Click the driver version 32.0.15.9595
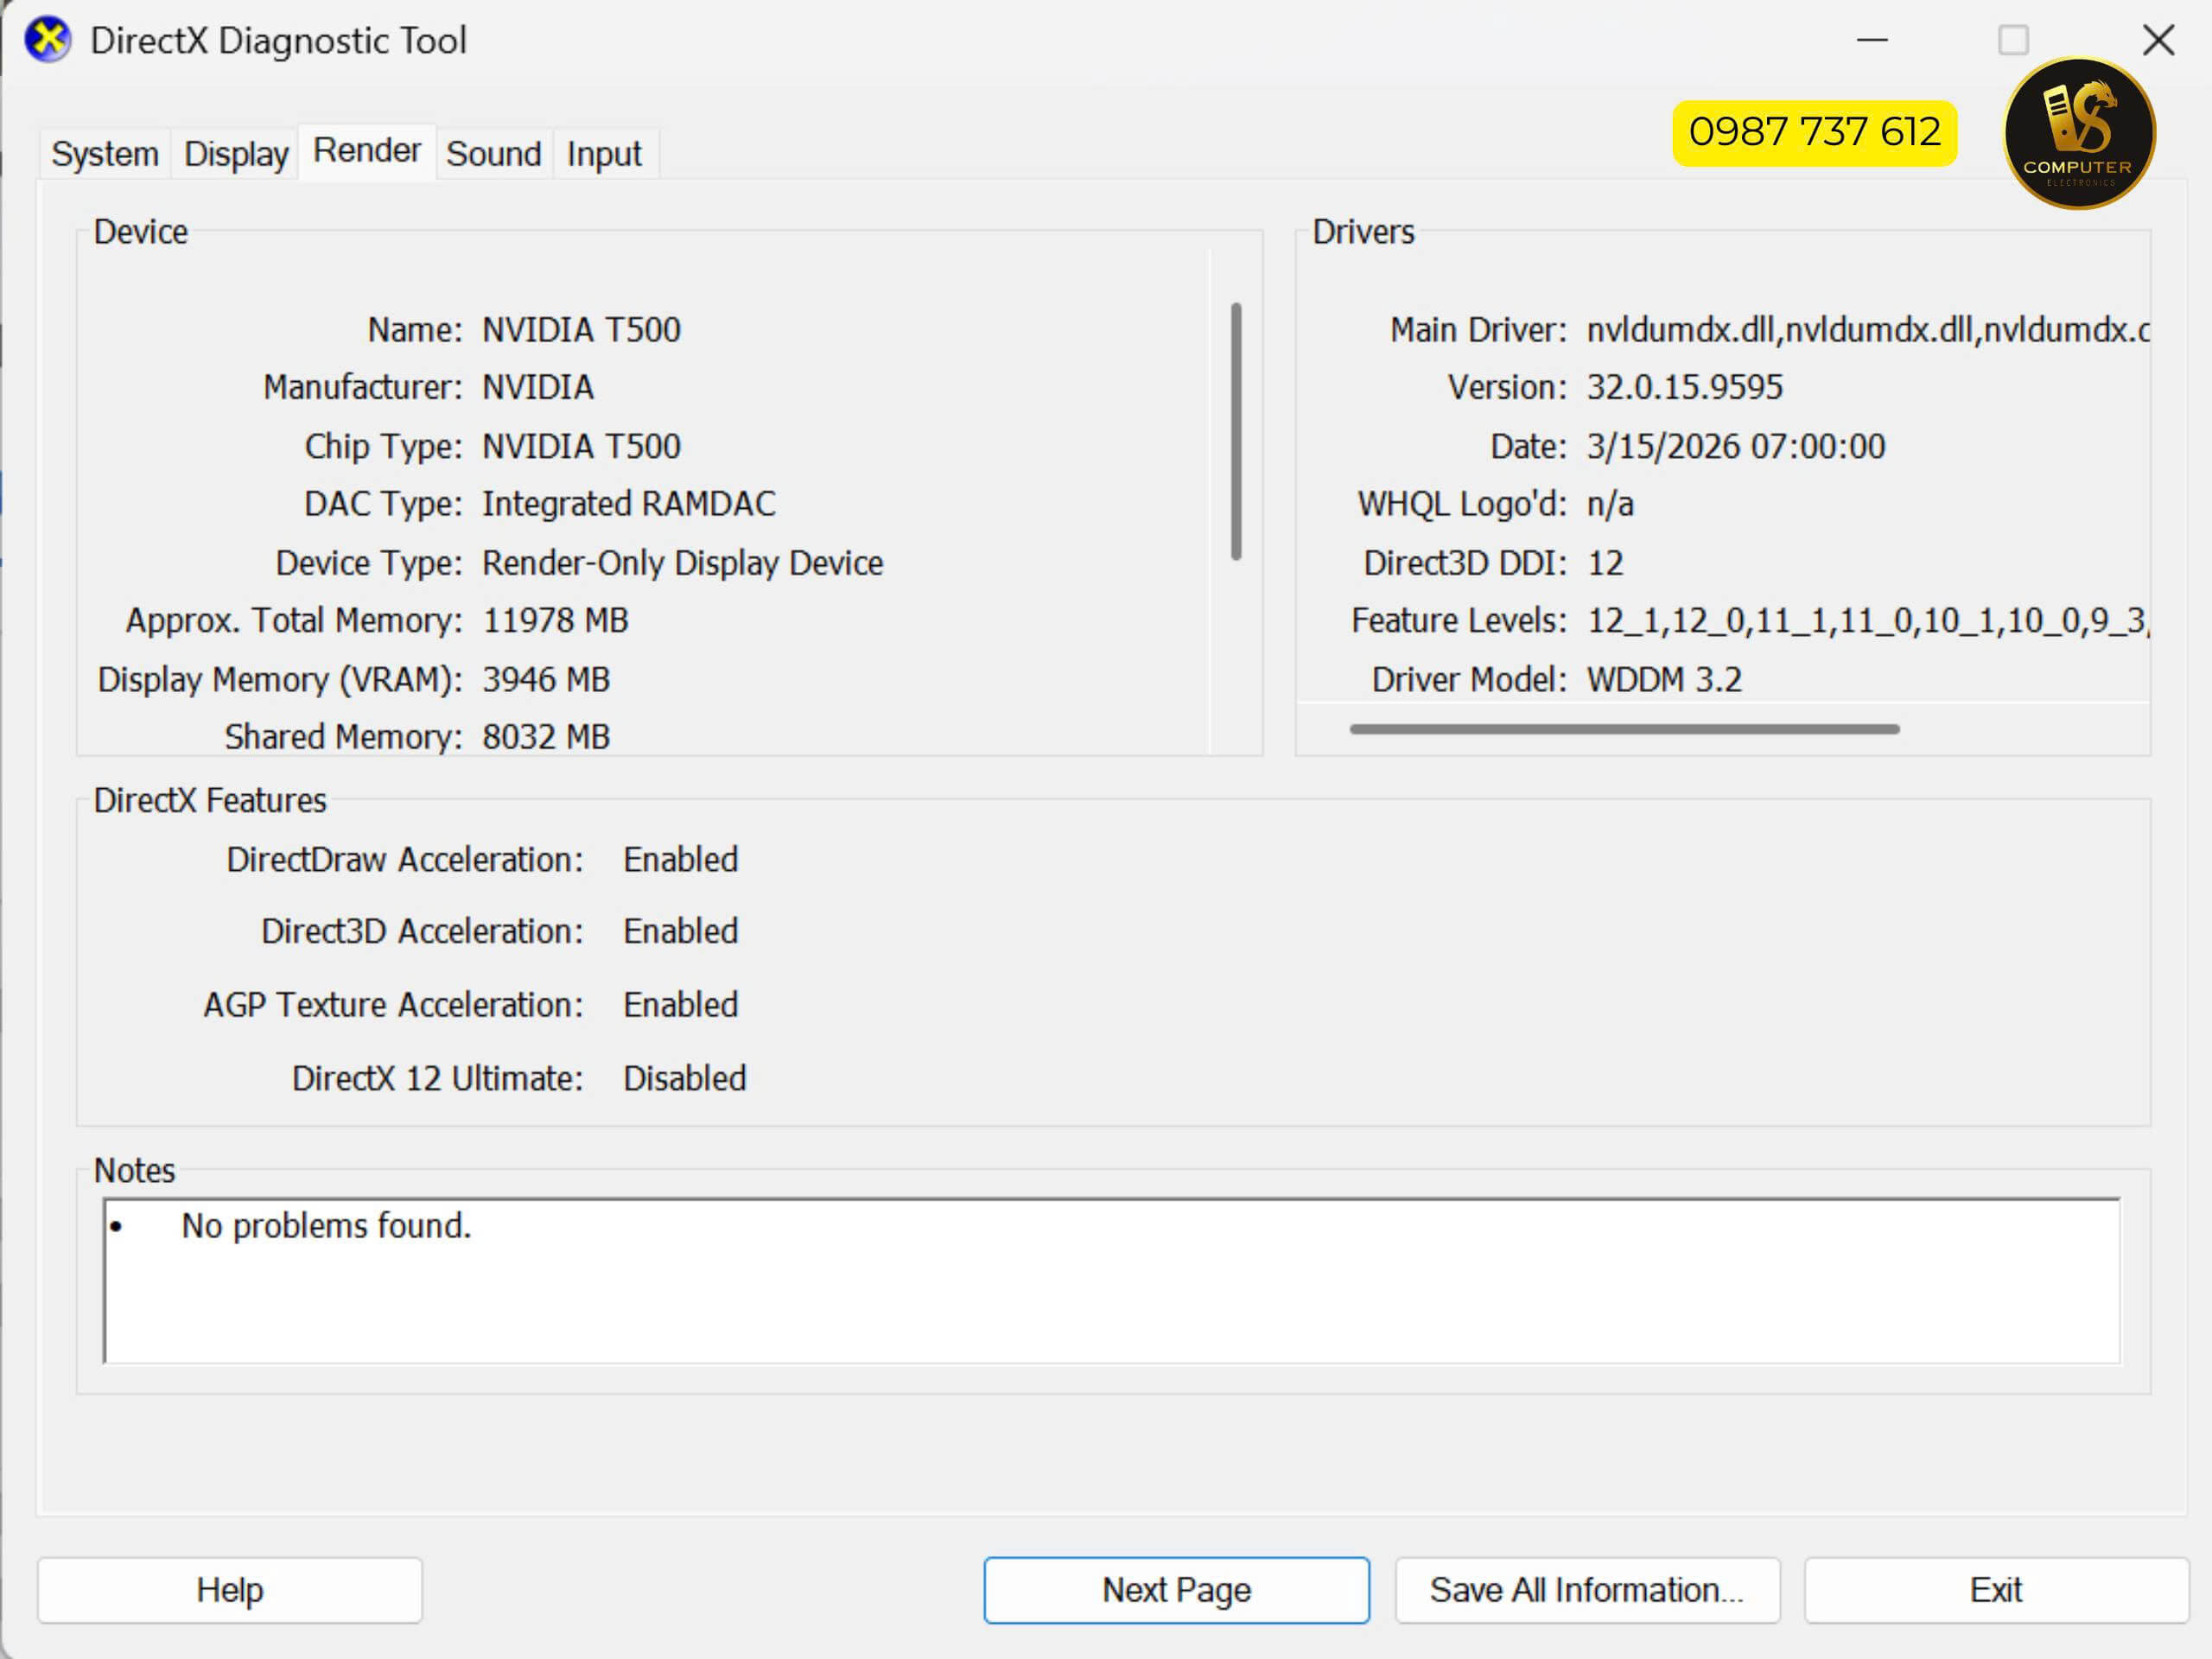The width and height of the screenshot is (2212, 1659). tap(1685, 387)
